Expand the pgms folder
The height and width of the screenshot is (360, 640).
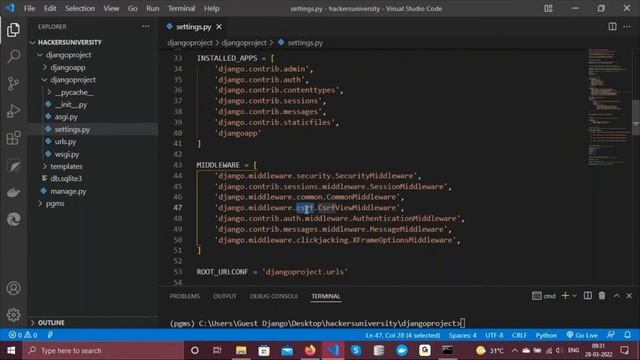tap(55, 203)
